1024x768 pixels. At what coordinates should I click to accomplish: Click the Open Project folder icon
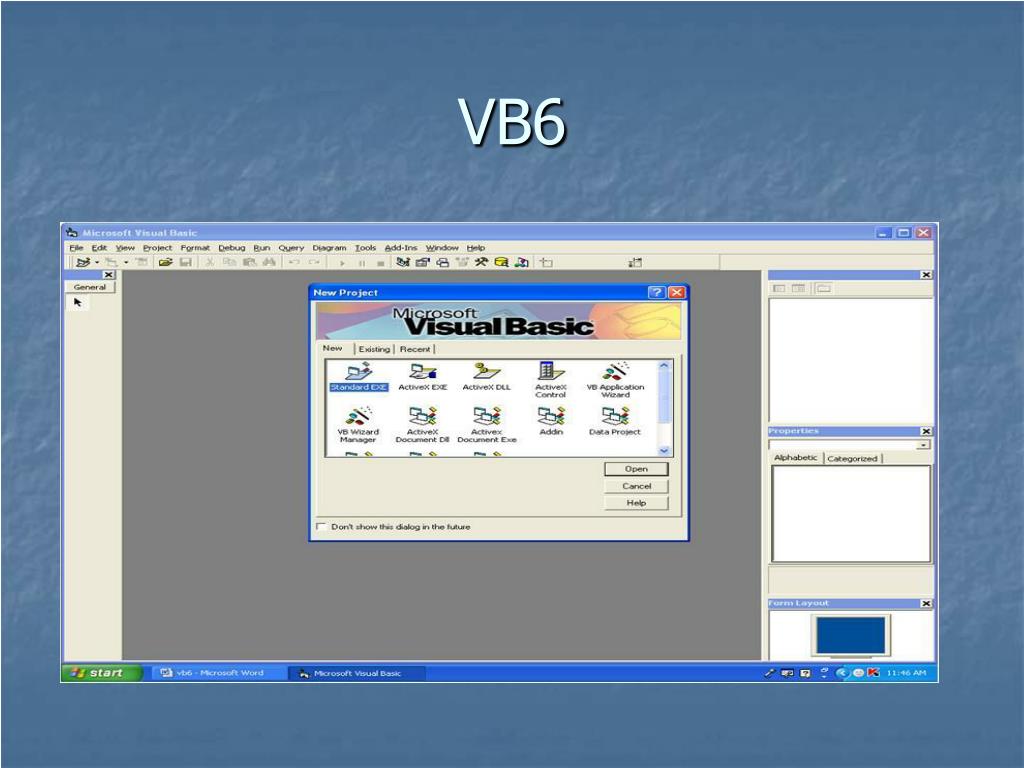tap(165, 263)
